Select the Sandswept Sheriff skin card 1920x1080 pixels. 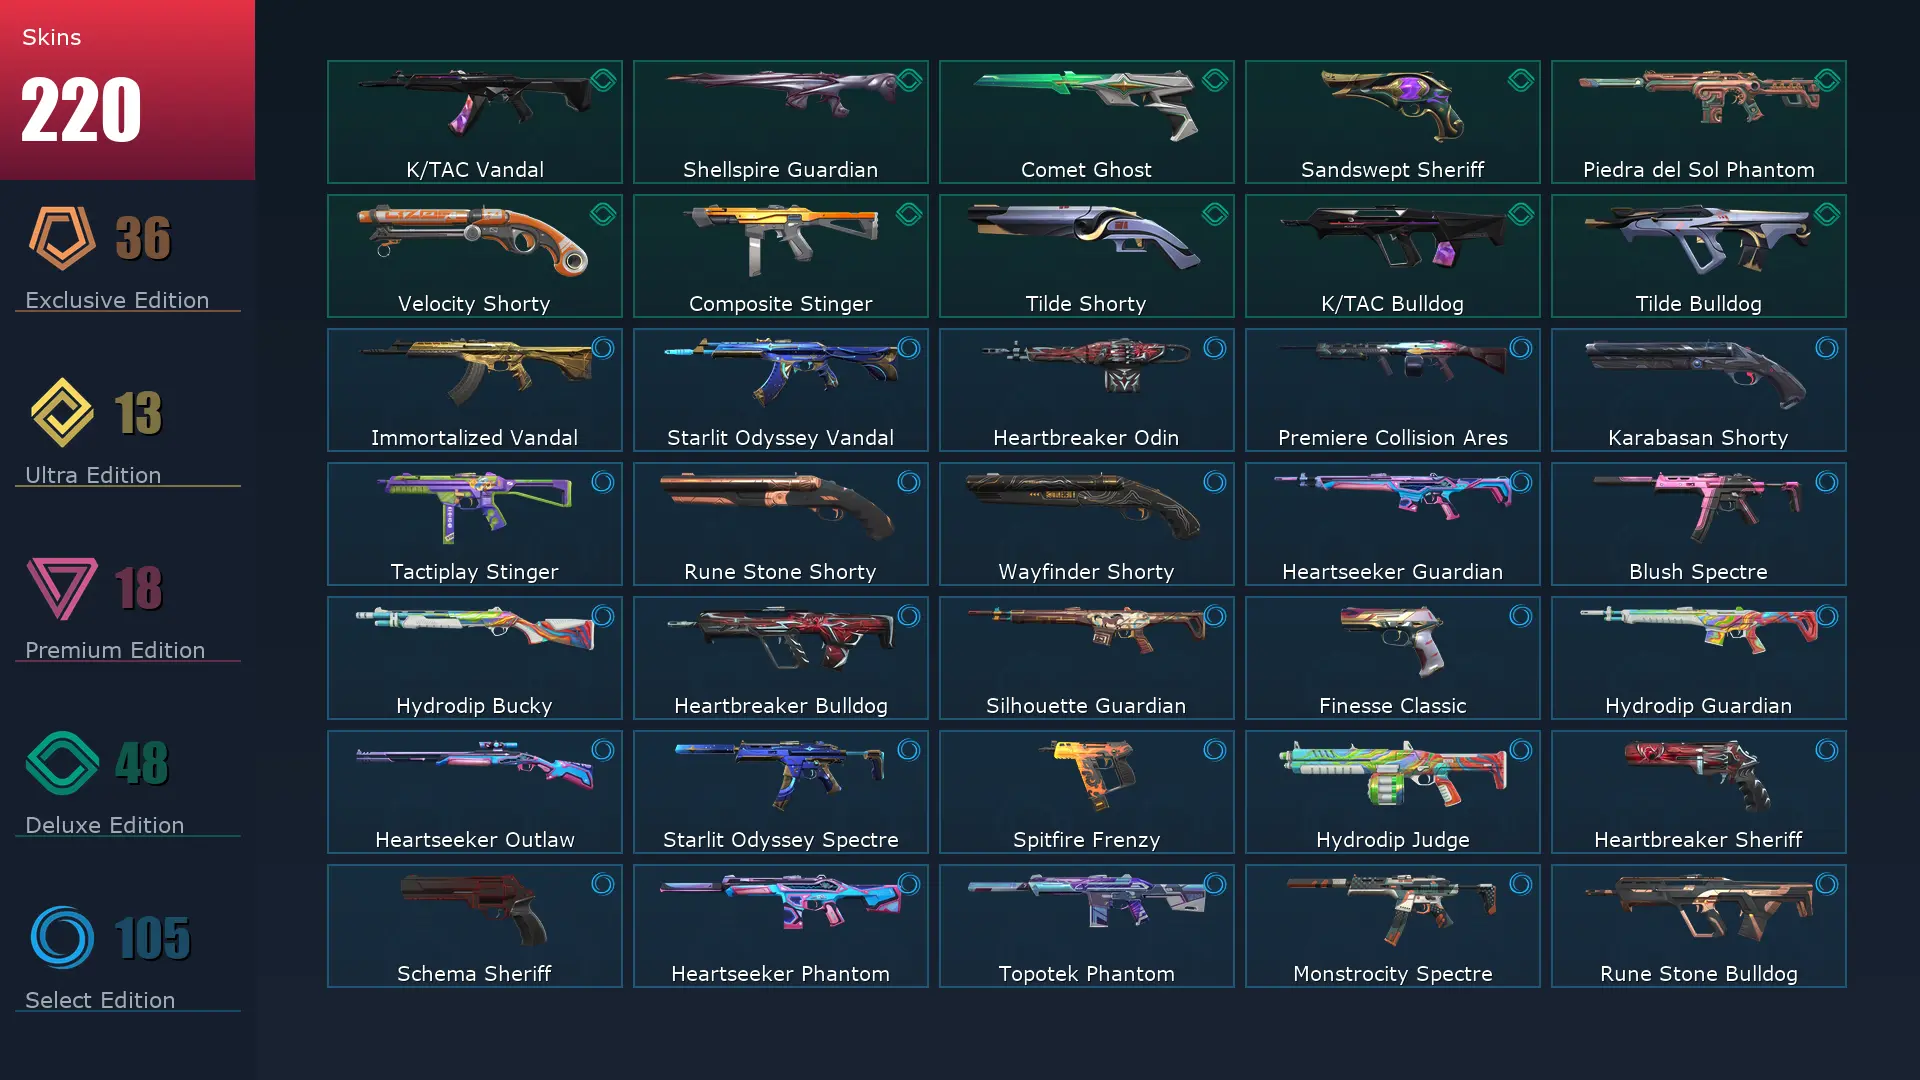click(1393, 122)
